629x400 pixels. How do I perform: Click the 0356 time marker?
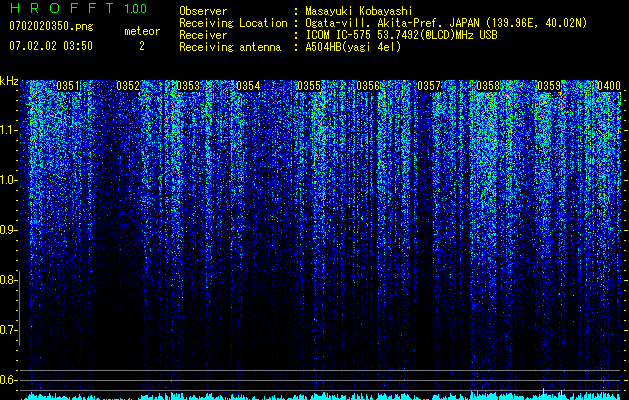pos(368,86)
